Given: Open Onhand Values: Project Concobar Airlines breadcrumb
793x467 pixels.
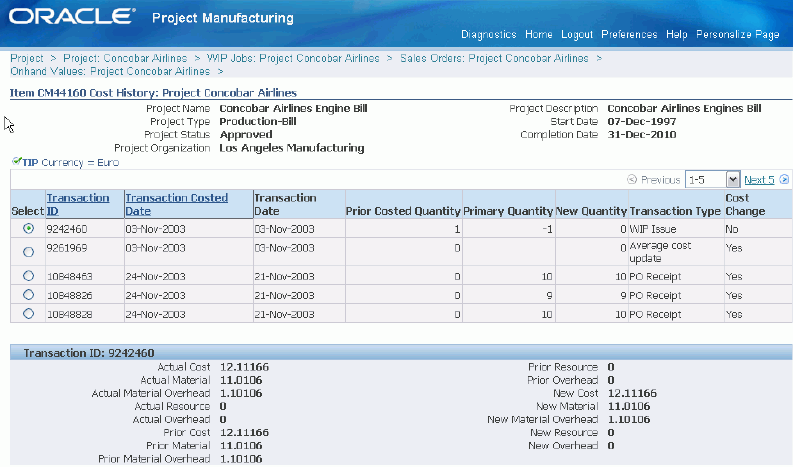Looking at the screenshot, I should [x=110, y=71].
